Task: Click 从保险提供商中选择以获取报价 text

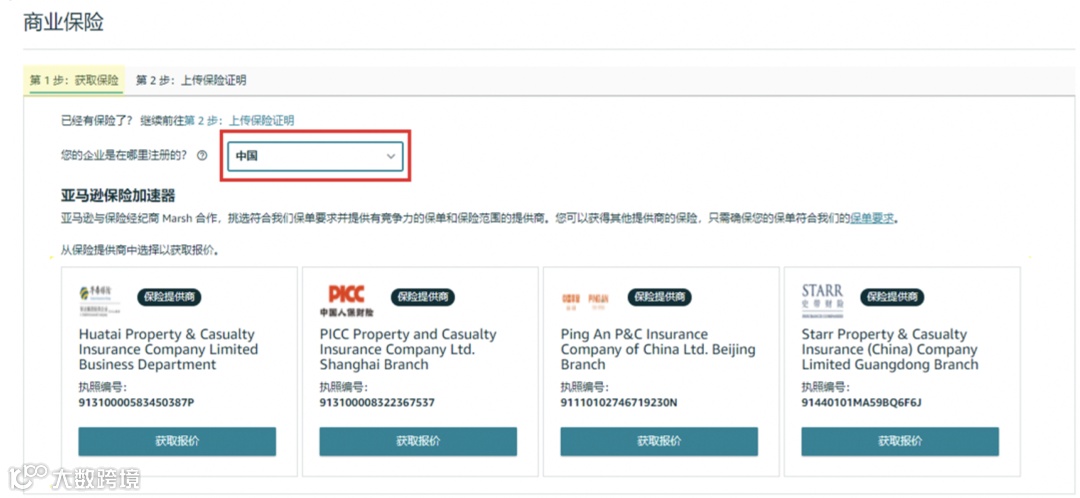Action: click(x=140, y=251)
